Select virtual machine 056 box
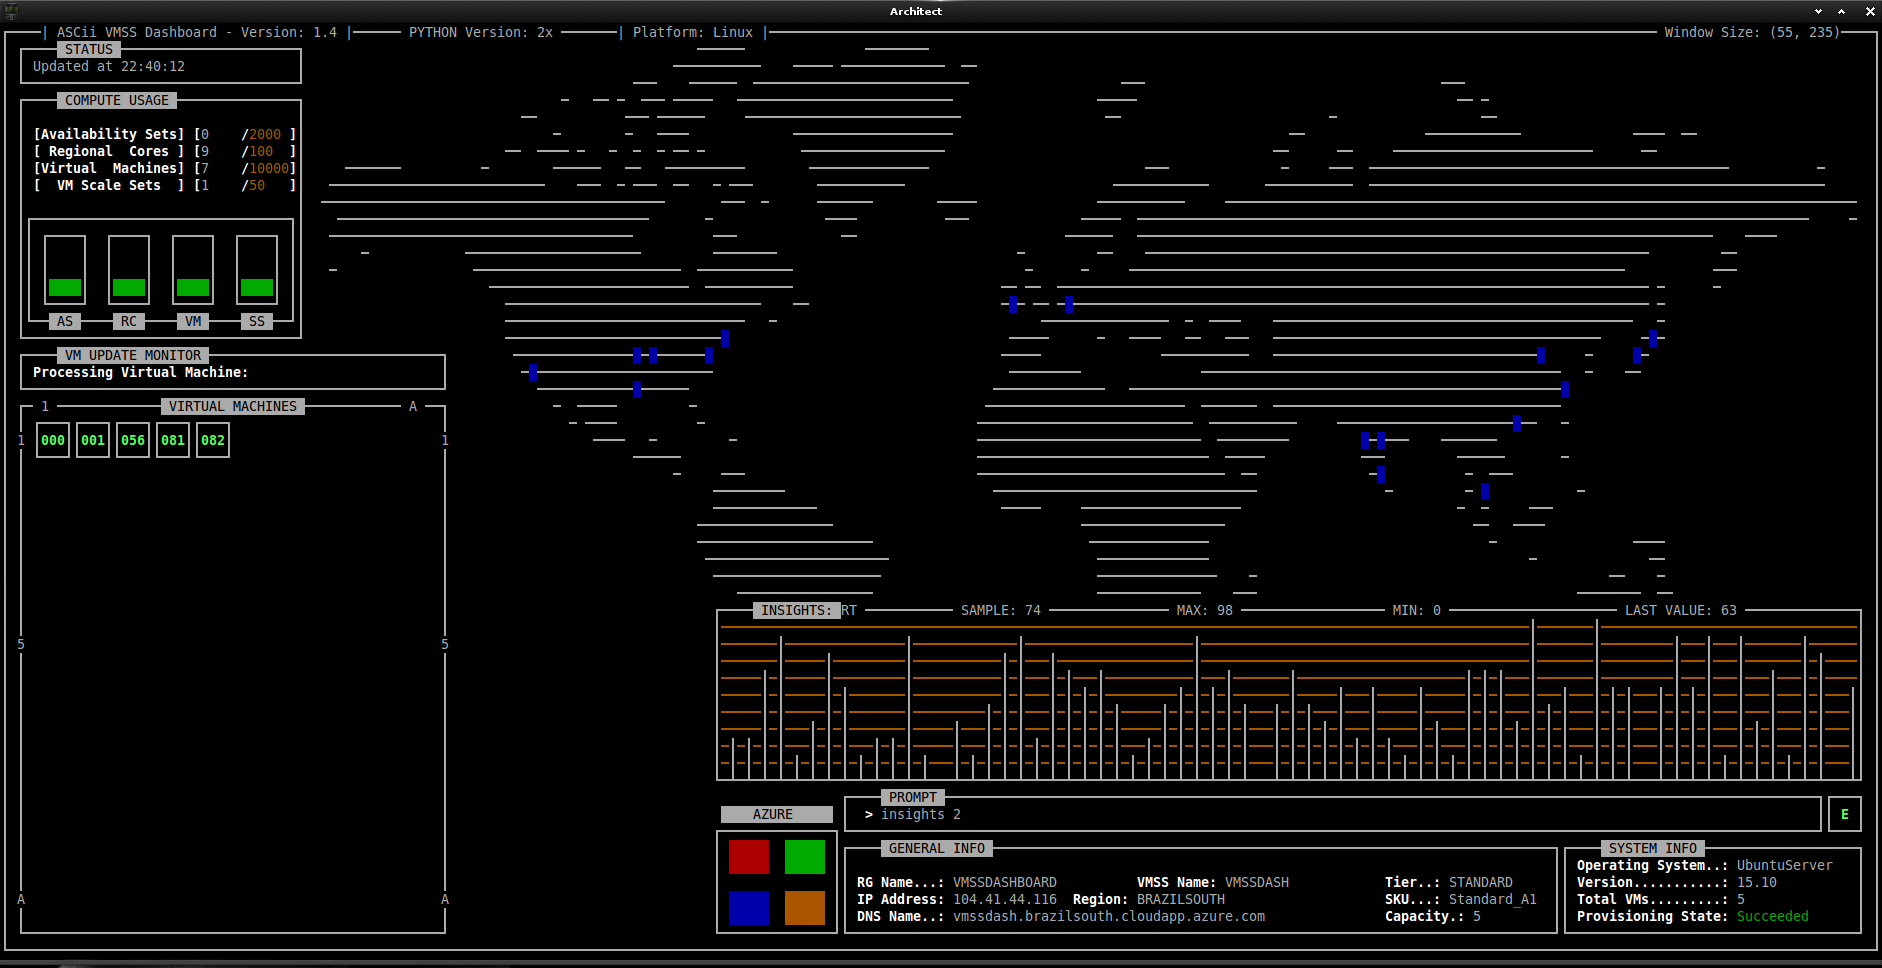This screenshot has width=1882, height=968. (x=133, y=440)
